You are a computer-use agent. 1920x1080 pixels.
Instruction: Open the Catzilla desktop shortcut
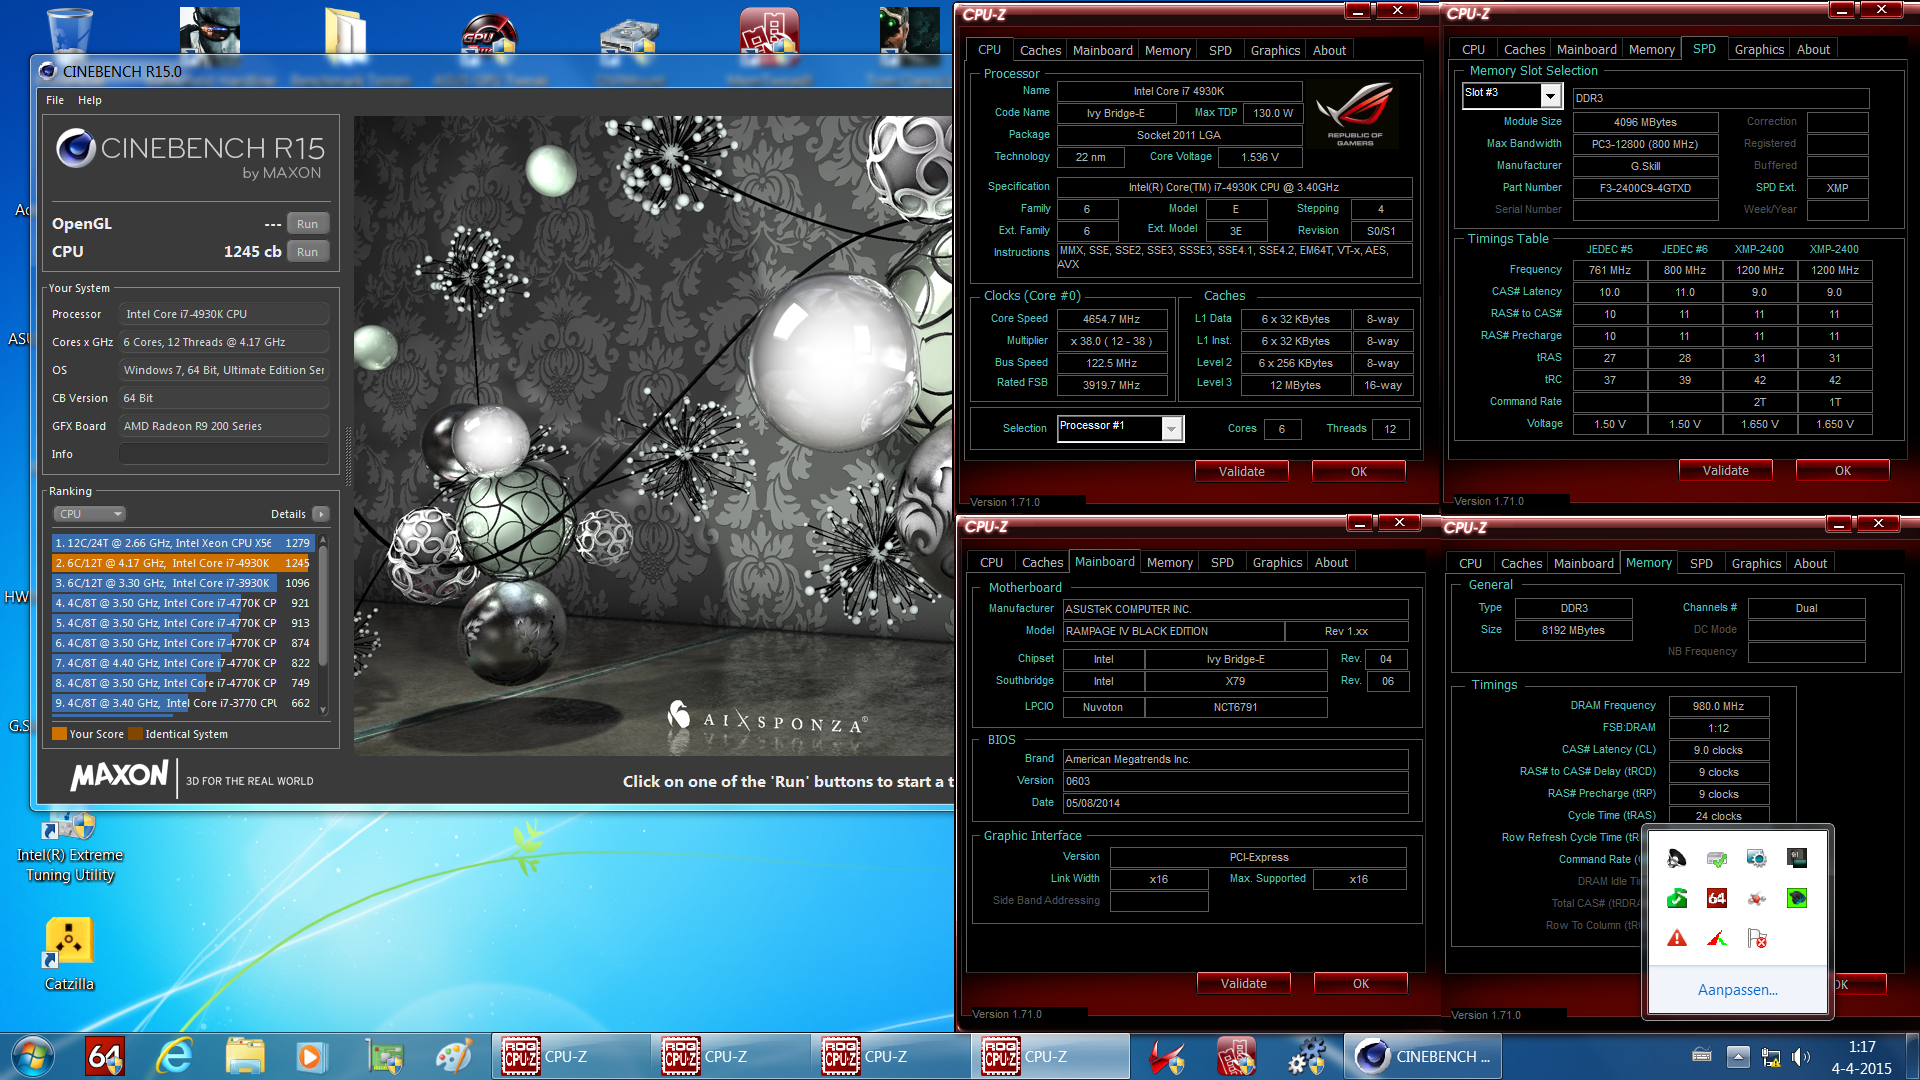(x=69, y=954)
